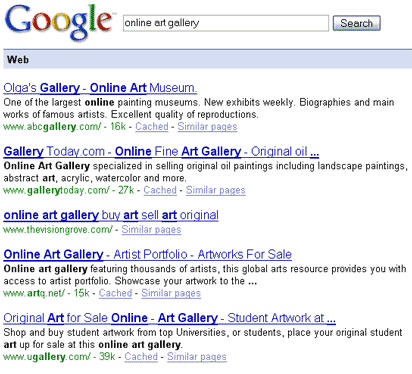Click the www.thevisiongrove.com/ URL text
The image size is (412, 374).
point(58,230)
